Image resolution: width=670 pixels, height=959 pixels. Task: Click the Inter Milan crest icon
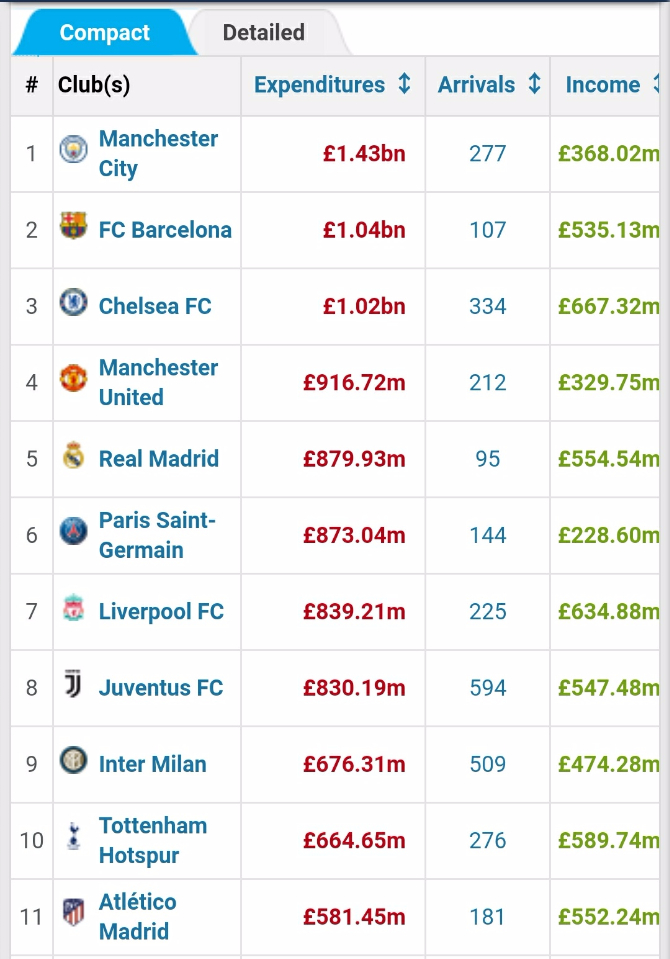[73, 761]
